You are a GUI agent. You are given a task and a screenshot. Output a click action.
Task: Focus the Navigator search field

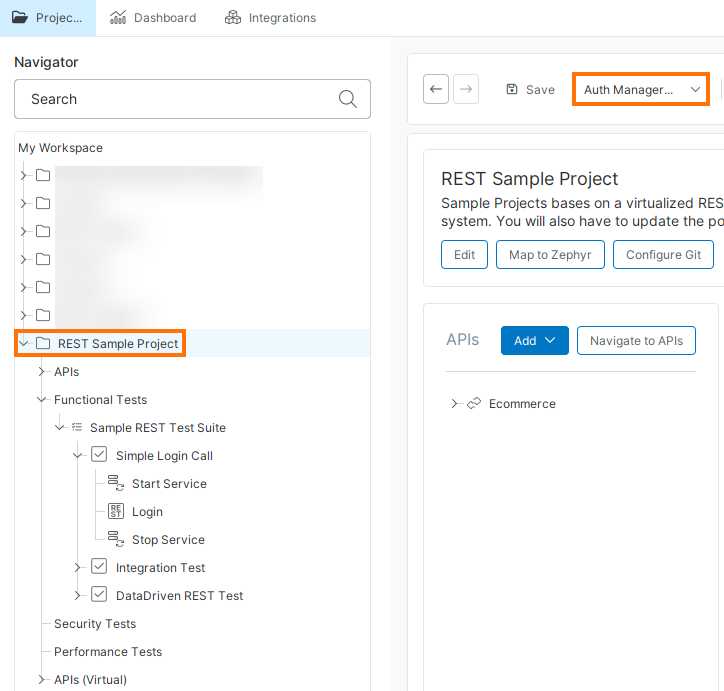click(192, 99)
